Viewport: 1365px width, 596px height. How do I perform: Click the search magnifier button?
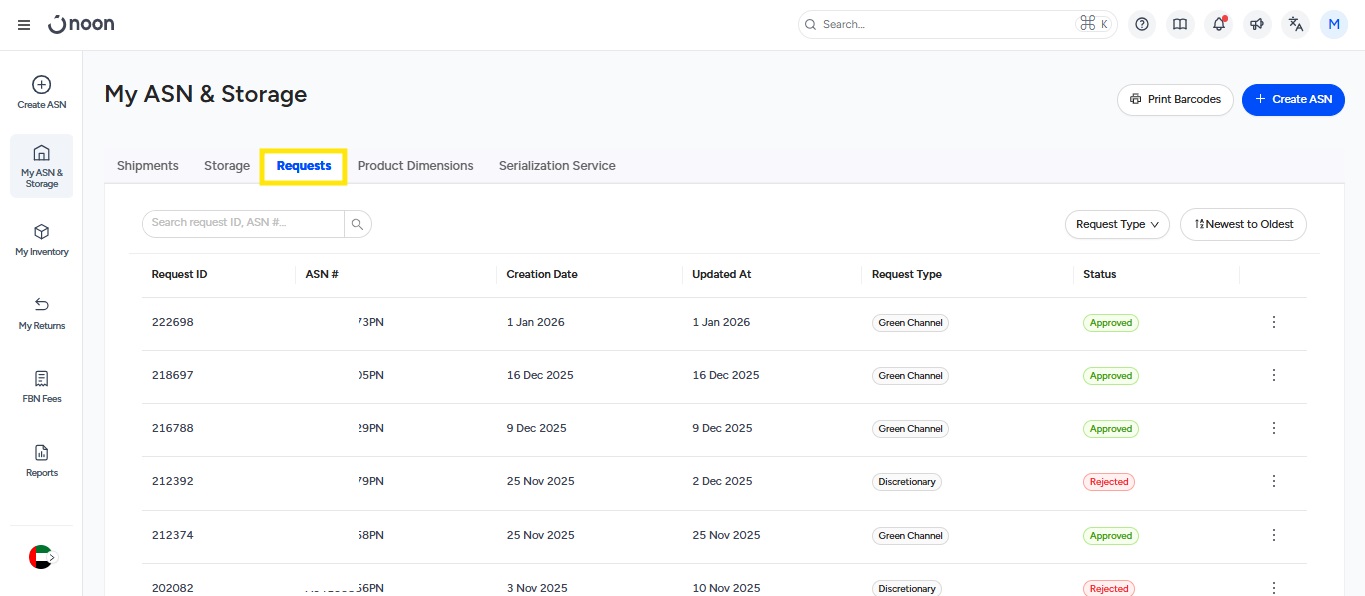tap(357, 224)
